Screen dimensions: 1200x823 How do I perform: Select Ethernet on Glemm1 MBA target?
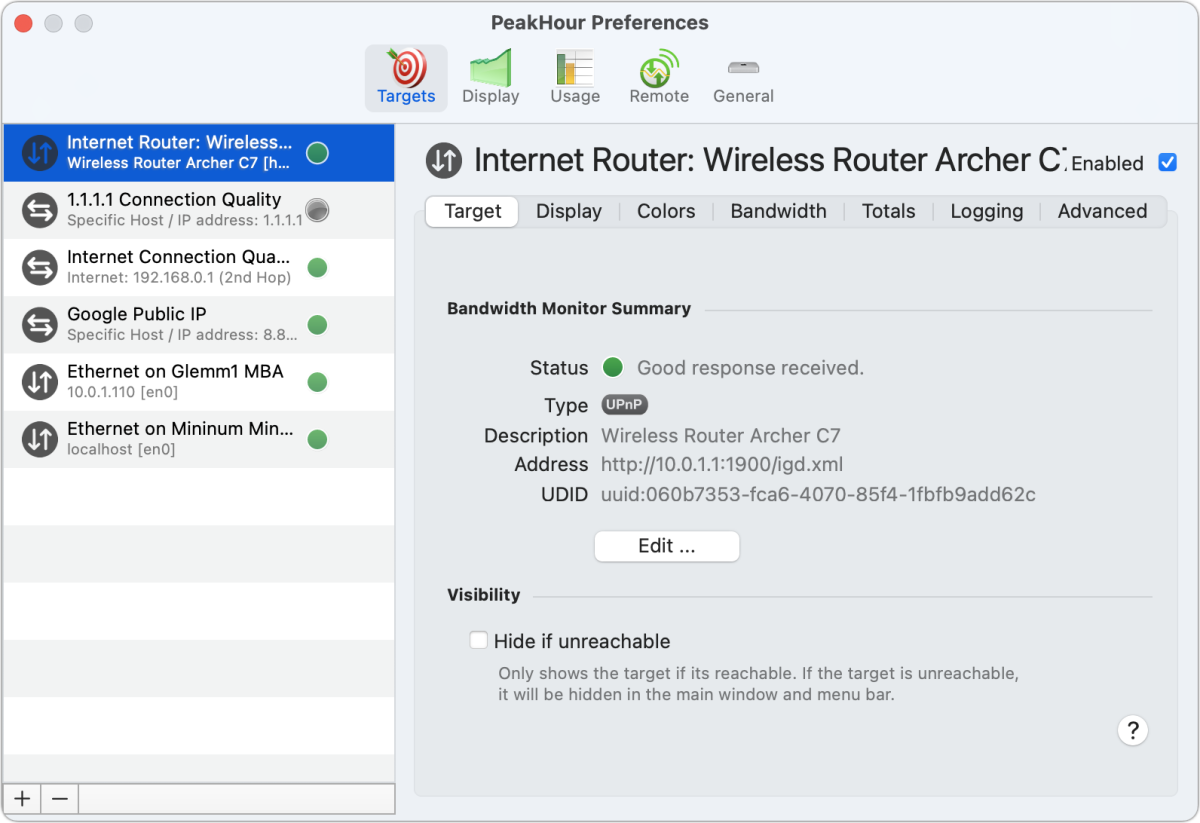click(x=175, y=381)
